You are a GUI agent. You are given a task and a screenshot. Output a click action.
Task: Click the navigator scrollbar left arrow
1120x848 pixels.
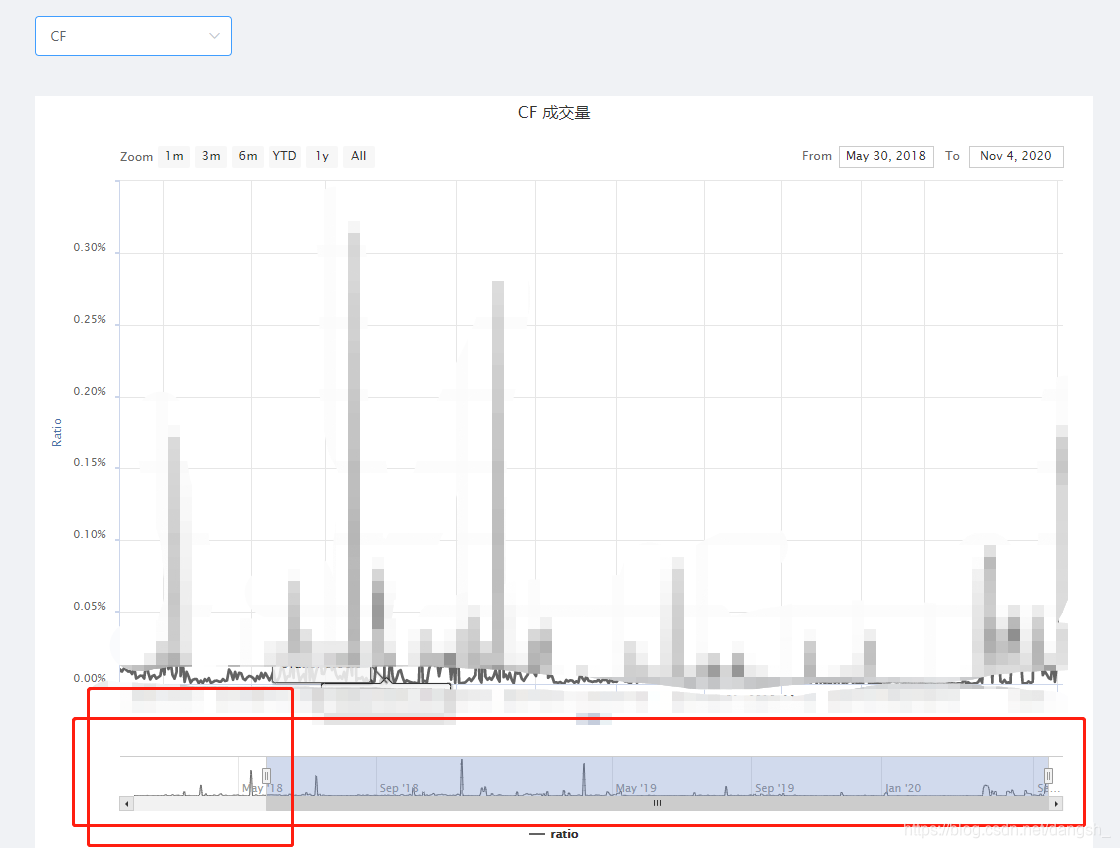tap(126, 803)
